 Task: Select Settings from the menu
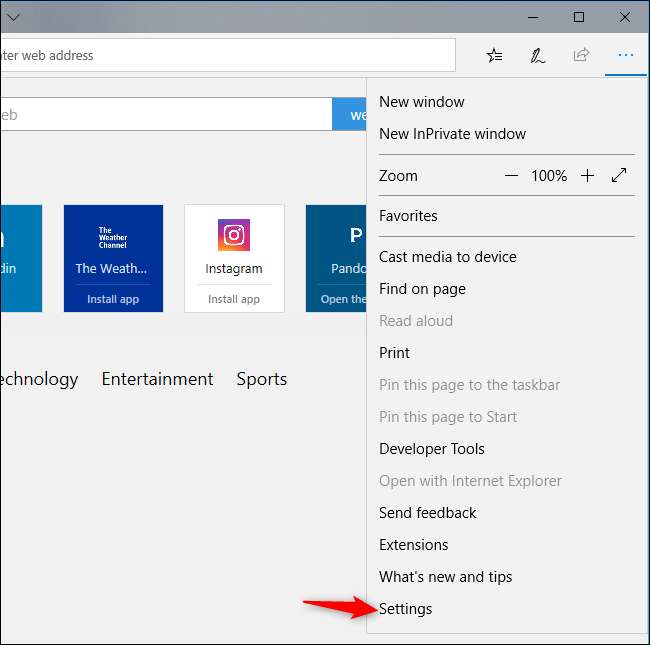coord(405,609)
